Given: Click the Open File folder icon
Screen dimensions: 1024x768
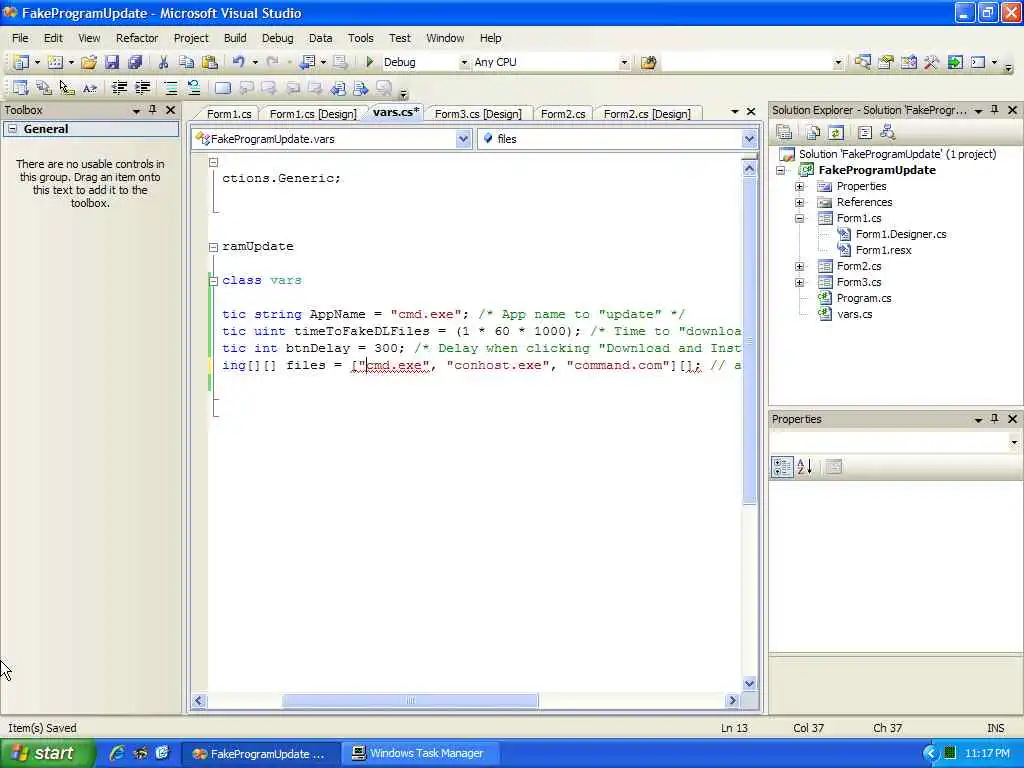Looking at the screenshot, I should tap(89, 62).
